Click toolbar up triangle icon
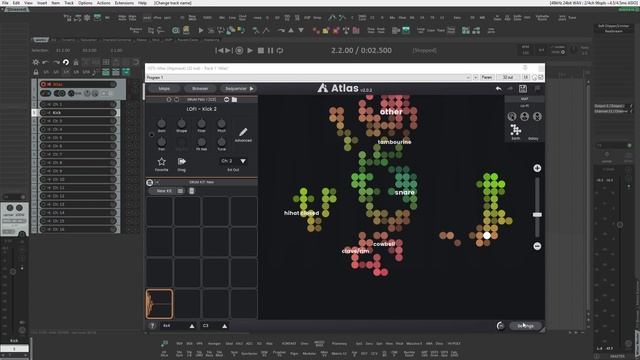The height and width of the screenshot is (360, 640). (291, 30)
